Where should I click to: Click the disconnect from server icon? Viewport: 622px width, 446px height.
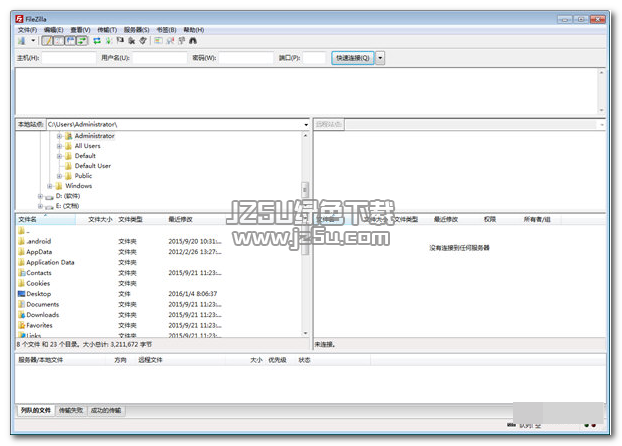click(132, 40)
